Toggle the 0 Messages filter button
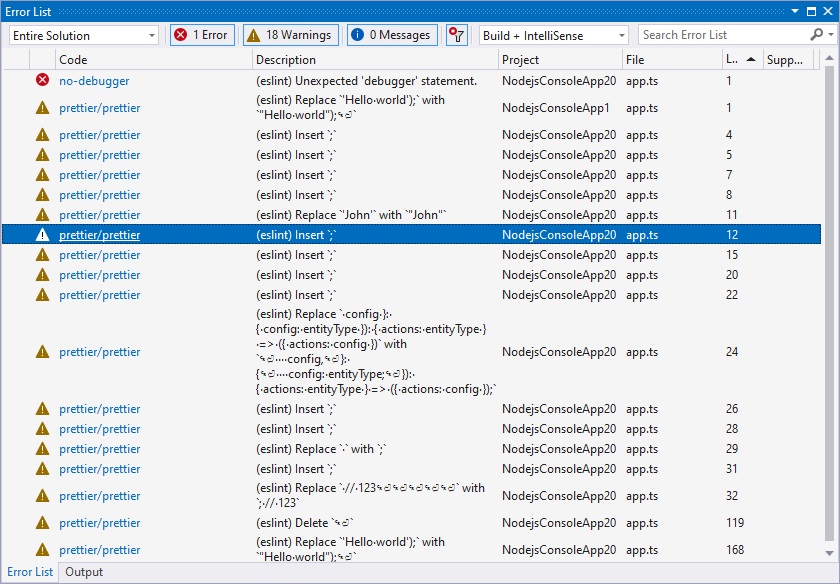 point(391,34)
